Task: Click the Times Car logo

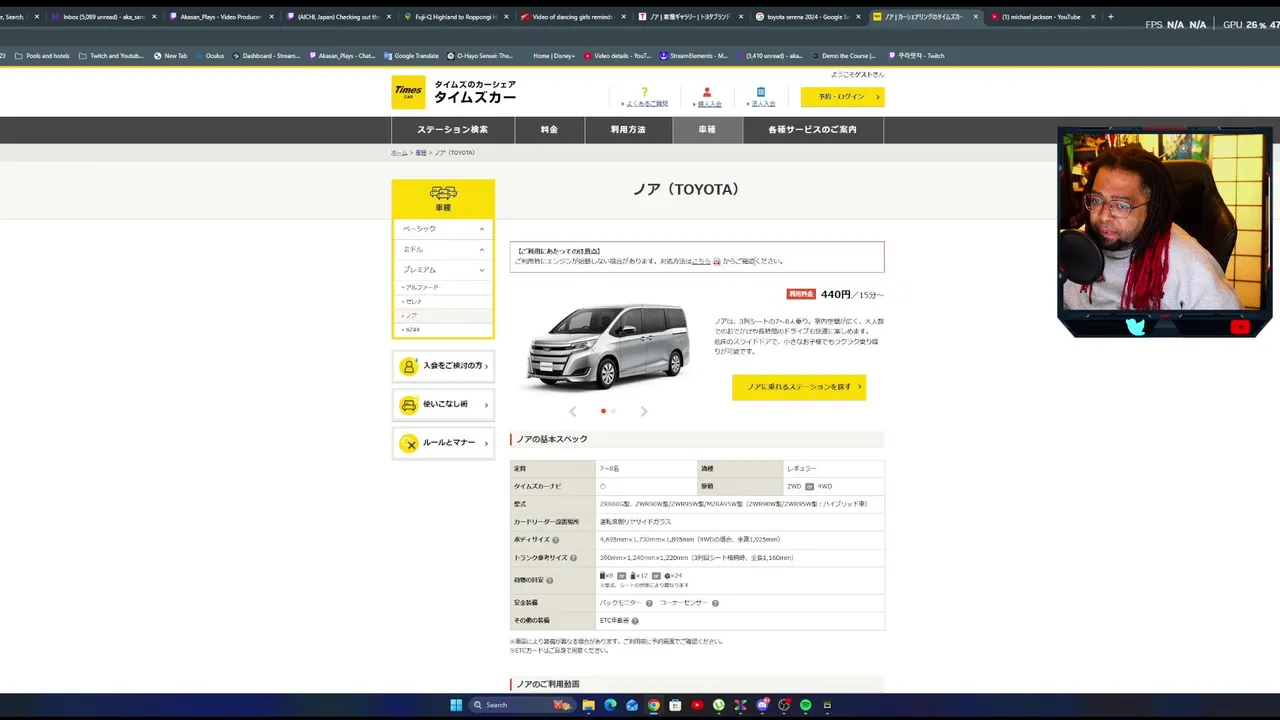Action: coord(408,92)
